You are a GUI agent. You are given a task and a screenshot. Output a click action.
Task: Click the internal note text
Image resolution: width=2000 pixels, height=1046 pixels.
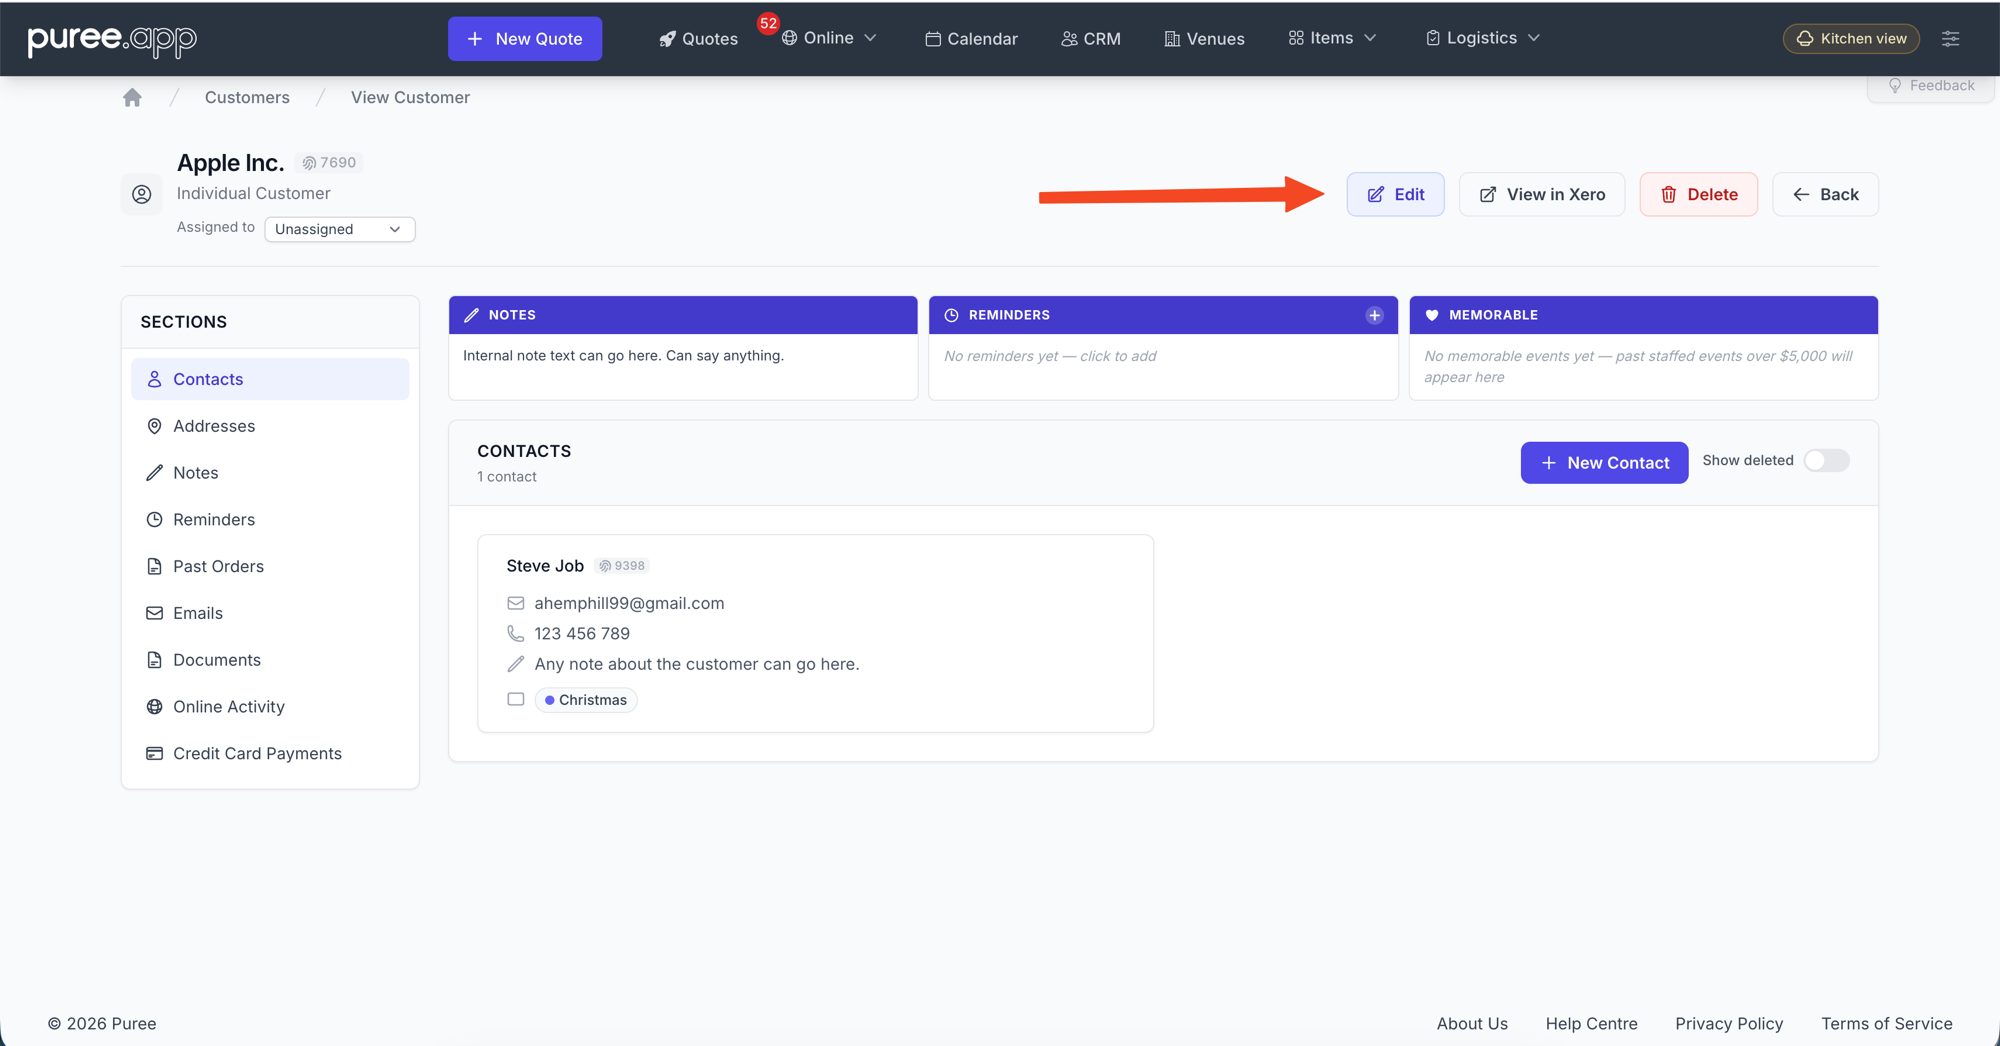point(623,356)
